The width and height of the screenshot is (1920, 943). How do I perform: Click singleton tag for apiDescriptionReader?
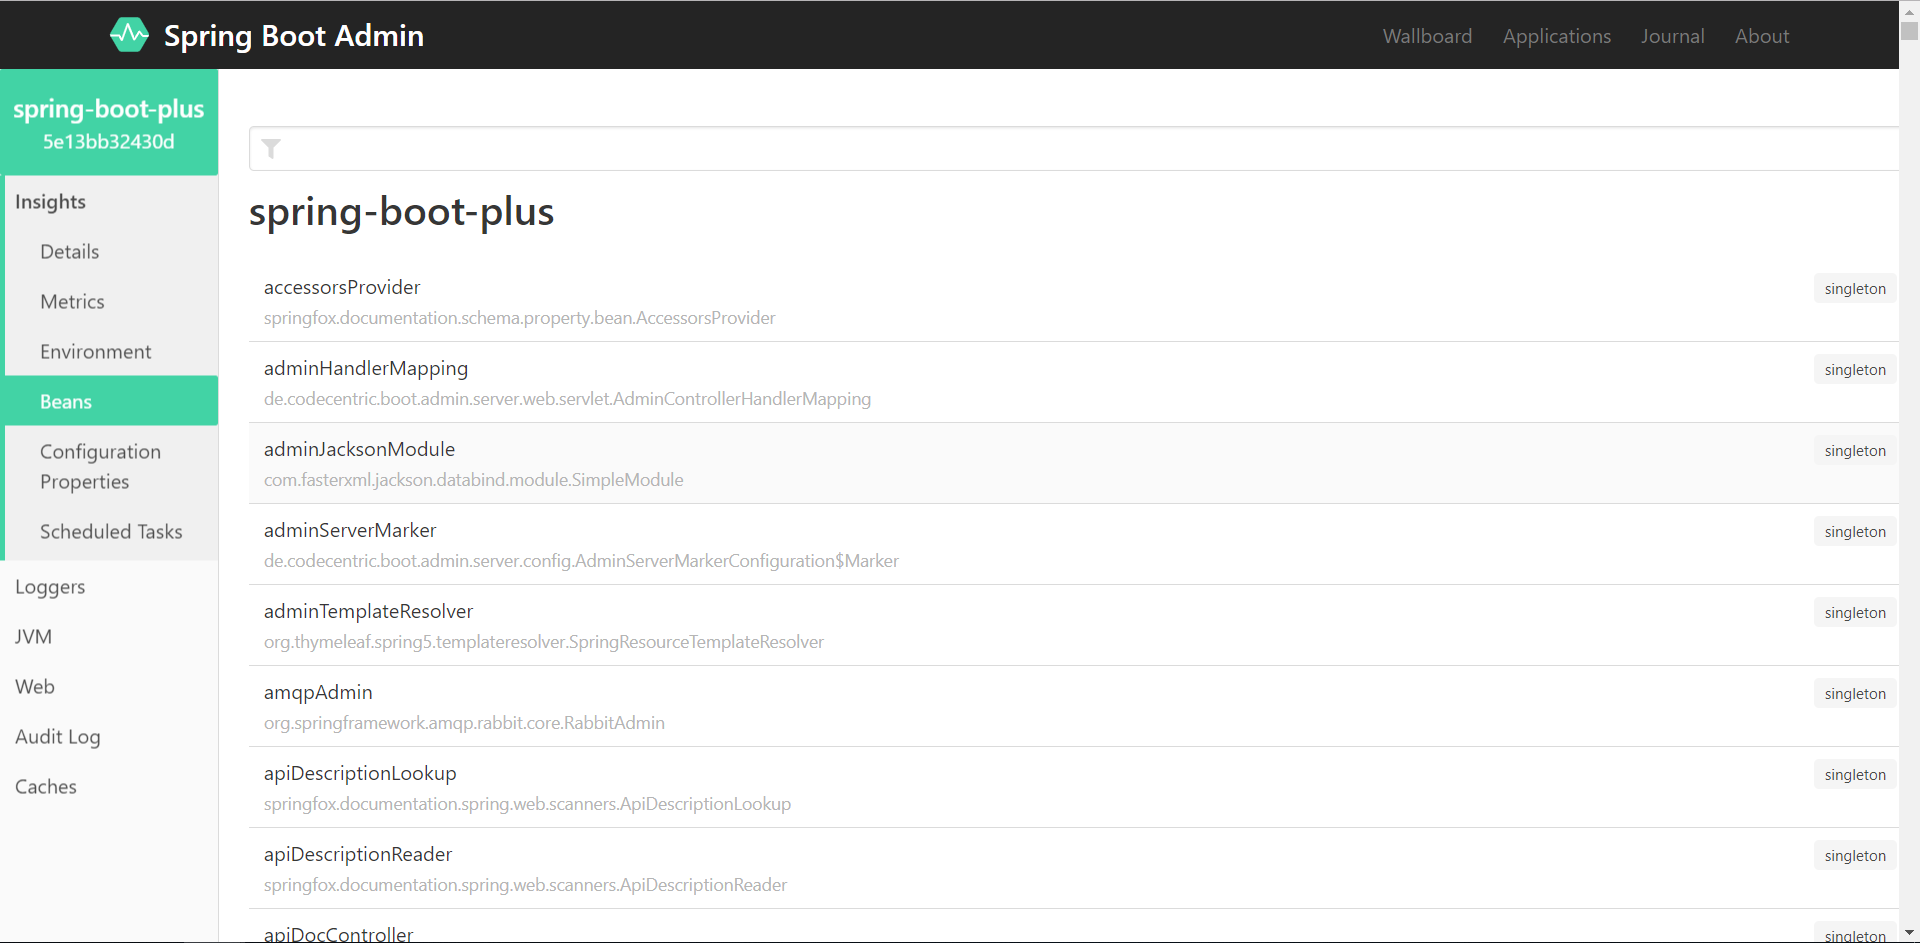click(1855, 856)
